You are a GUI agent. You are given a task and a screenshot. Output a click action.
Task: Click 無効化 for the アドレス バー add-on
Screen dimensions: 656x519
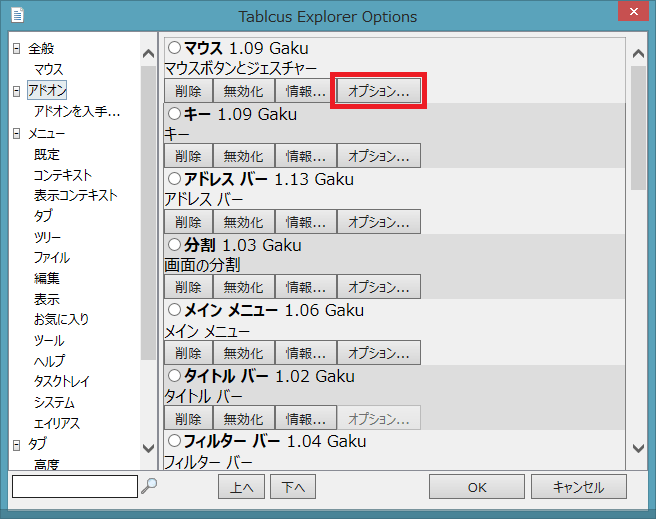[x=243, y=222]
